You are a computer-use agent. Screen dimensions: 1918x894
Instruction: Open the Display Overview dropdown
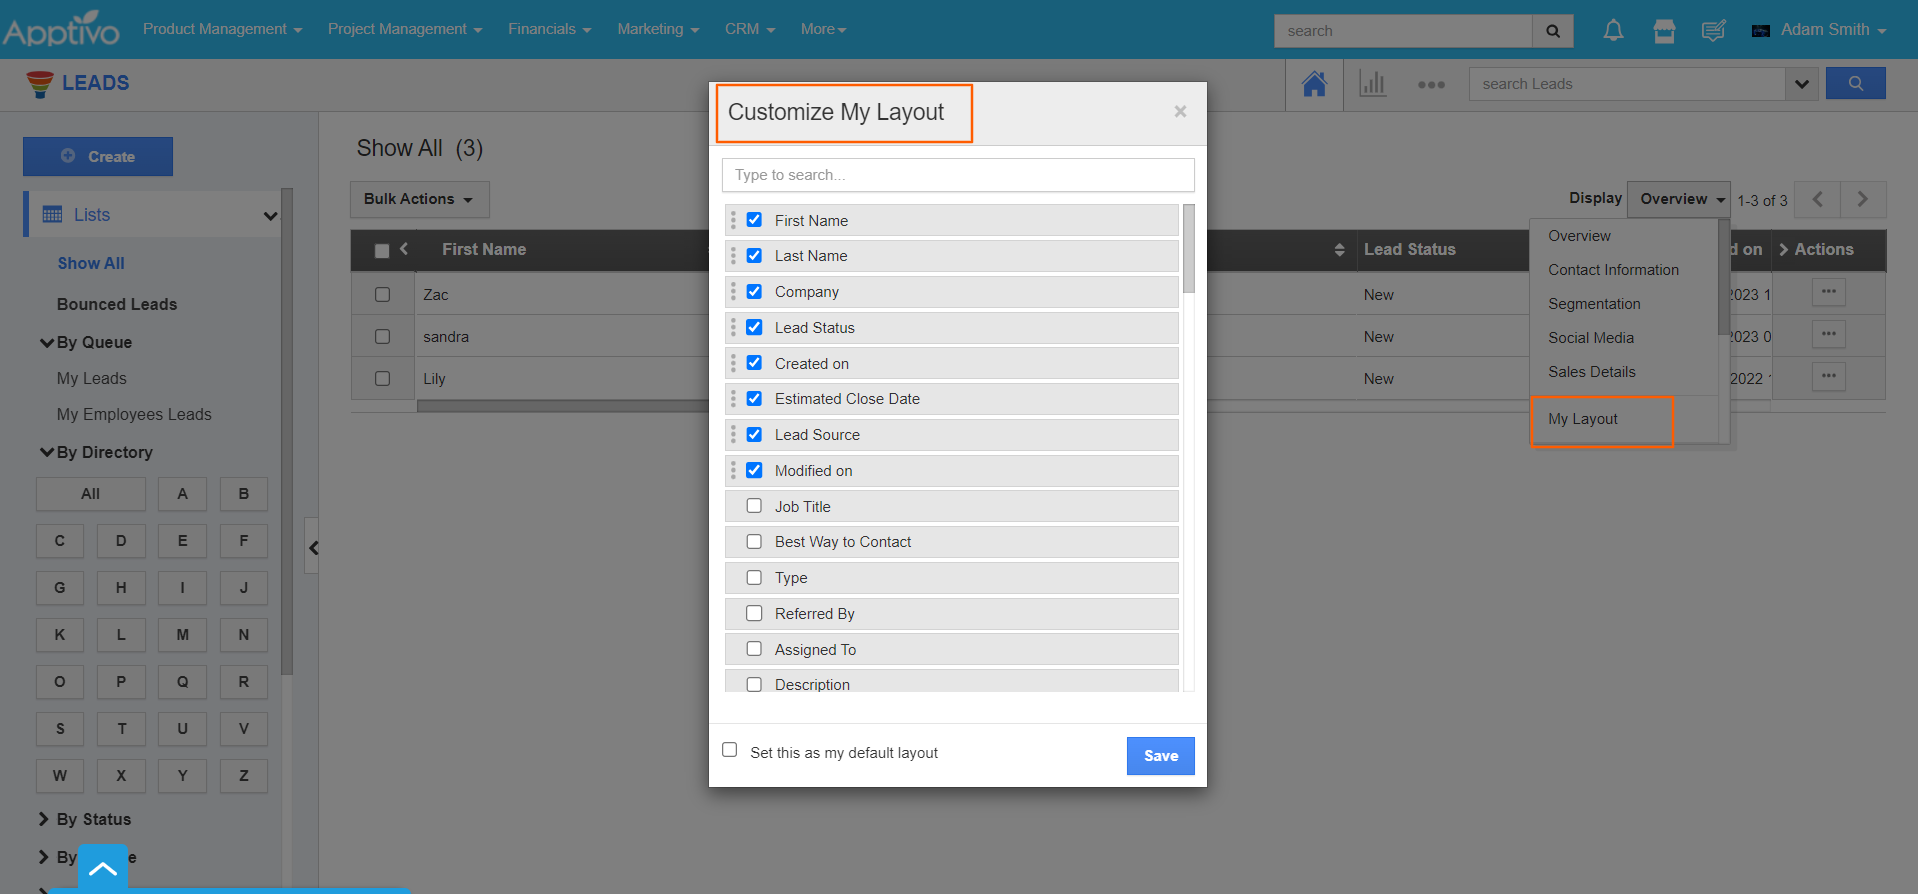(x=1678, y=199)
